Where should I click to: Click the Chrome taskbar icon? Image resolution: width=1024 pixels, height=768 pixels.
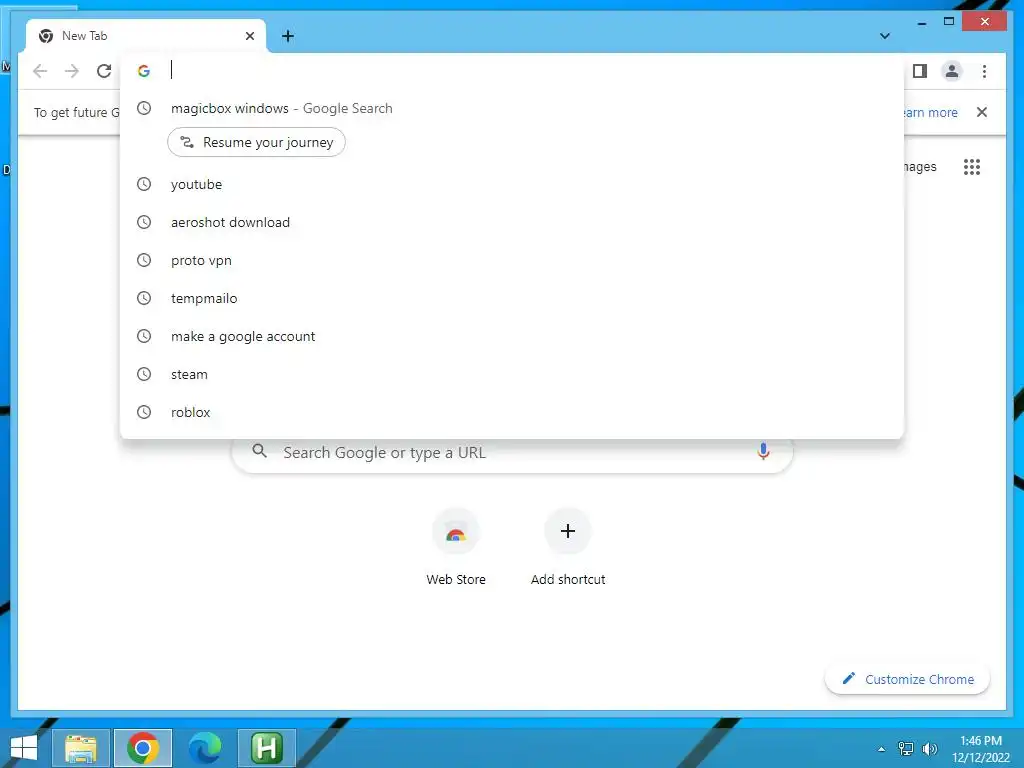[x=143, y=748]
